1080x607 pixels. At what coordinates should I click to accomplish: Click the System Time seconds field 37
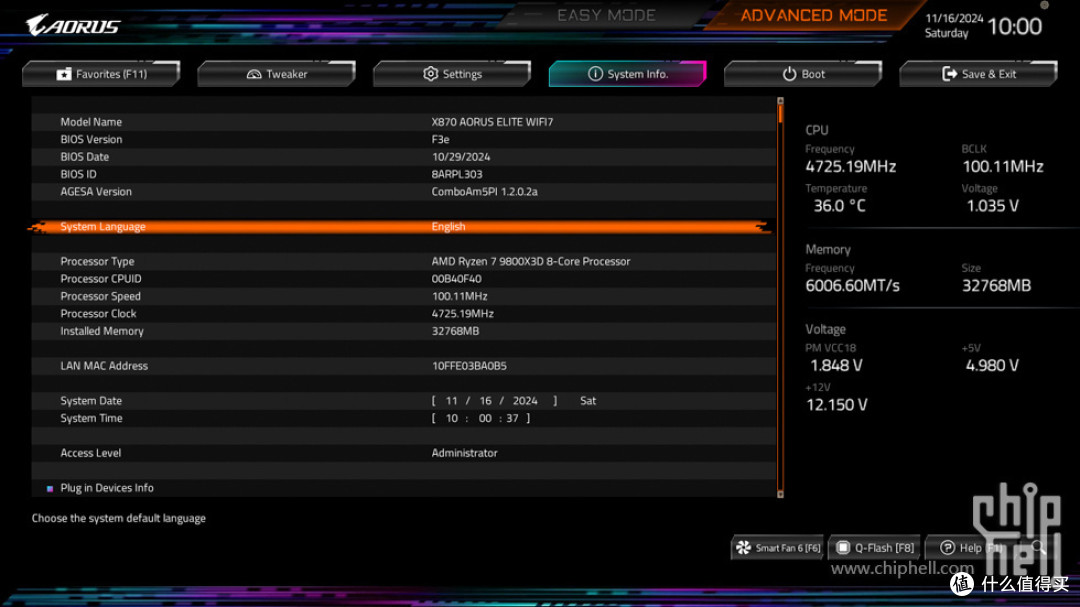click(x=512, y=418)
